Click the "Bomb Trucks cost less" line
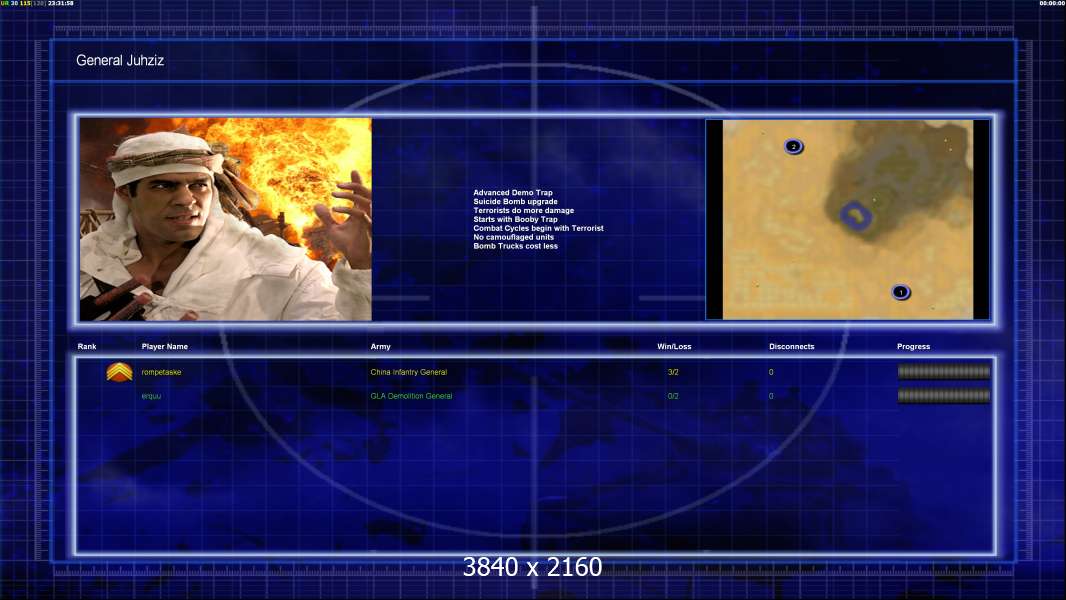The image size is (1066, 600). point(515,246)
